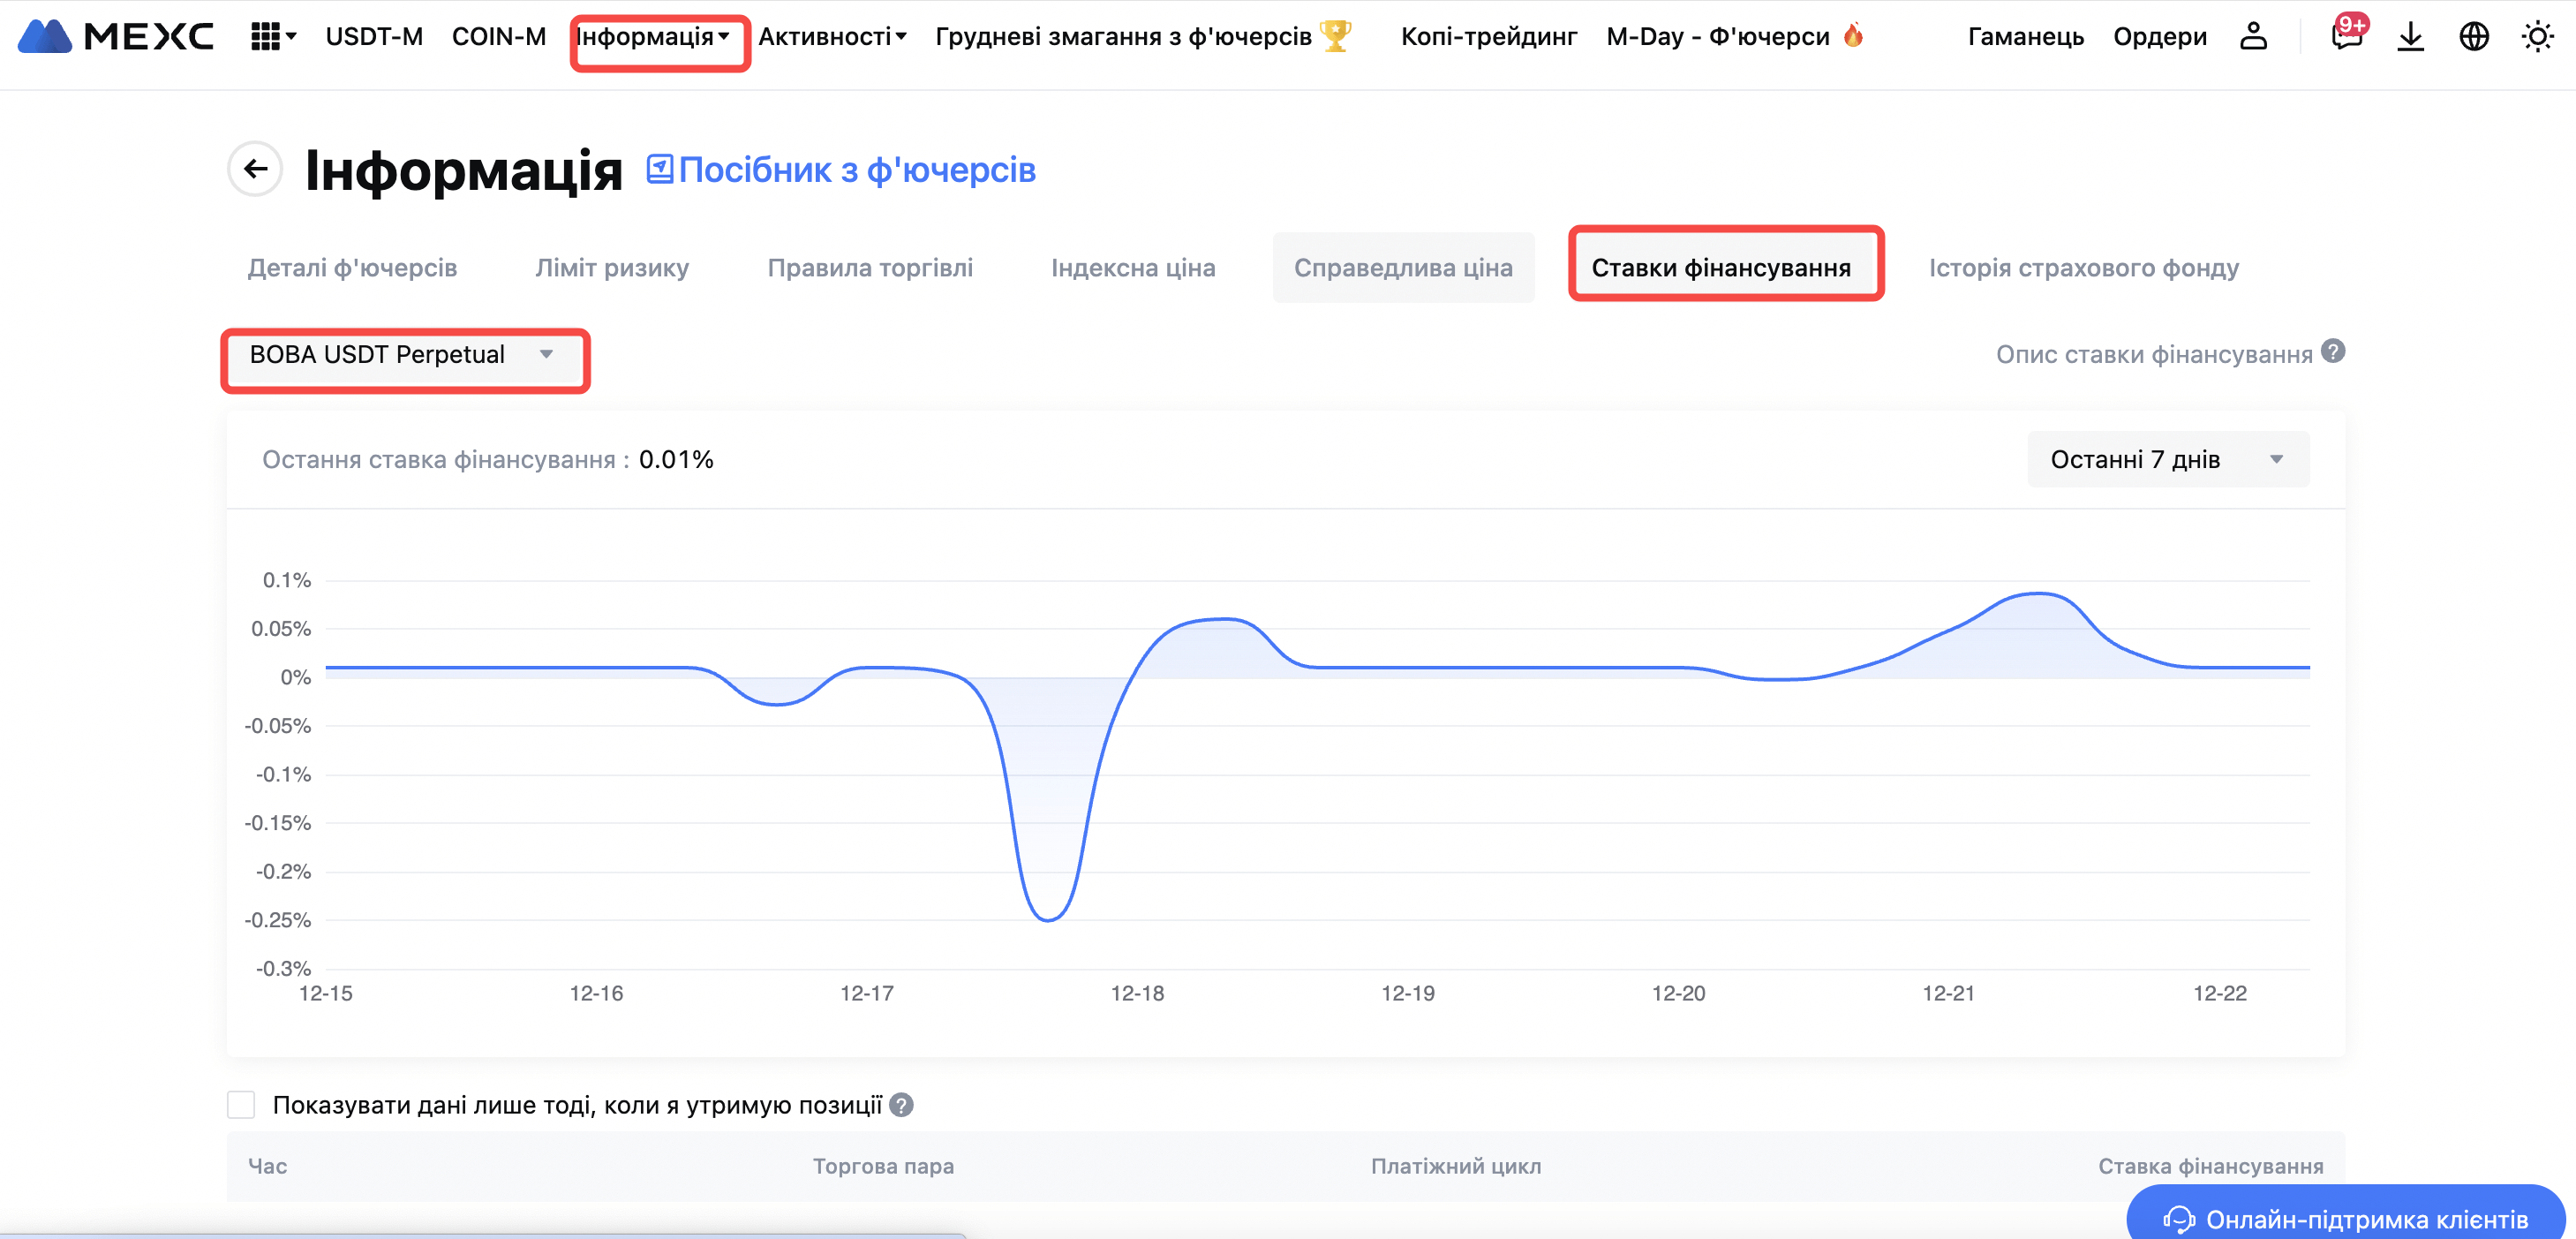The height and width of the screenshot is (1239, 2576).
Task: Open the Останні 7 днів period dropdown
Action: 2167,460
